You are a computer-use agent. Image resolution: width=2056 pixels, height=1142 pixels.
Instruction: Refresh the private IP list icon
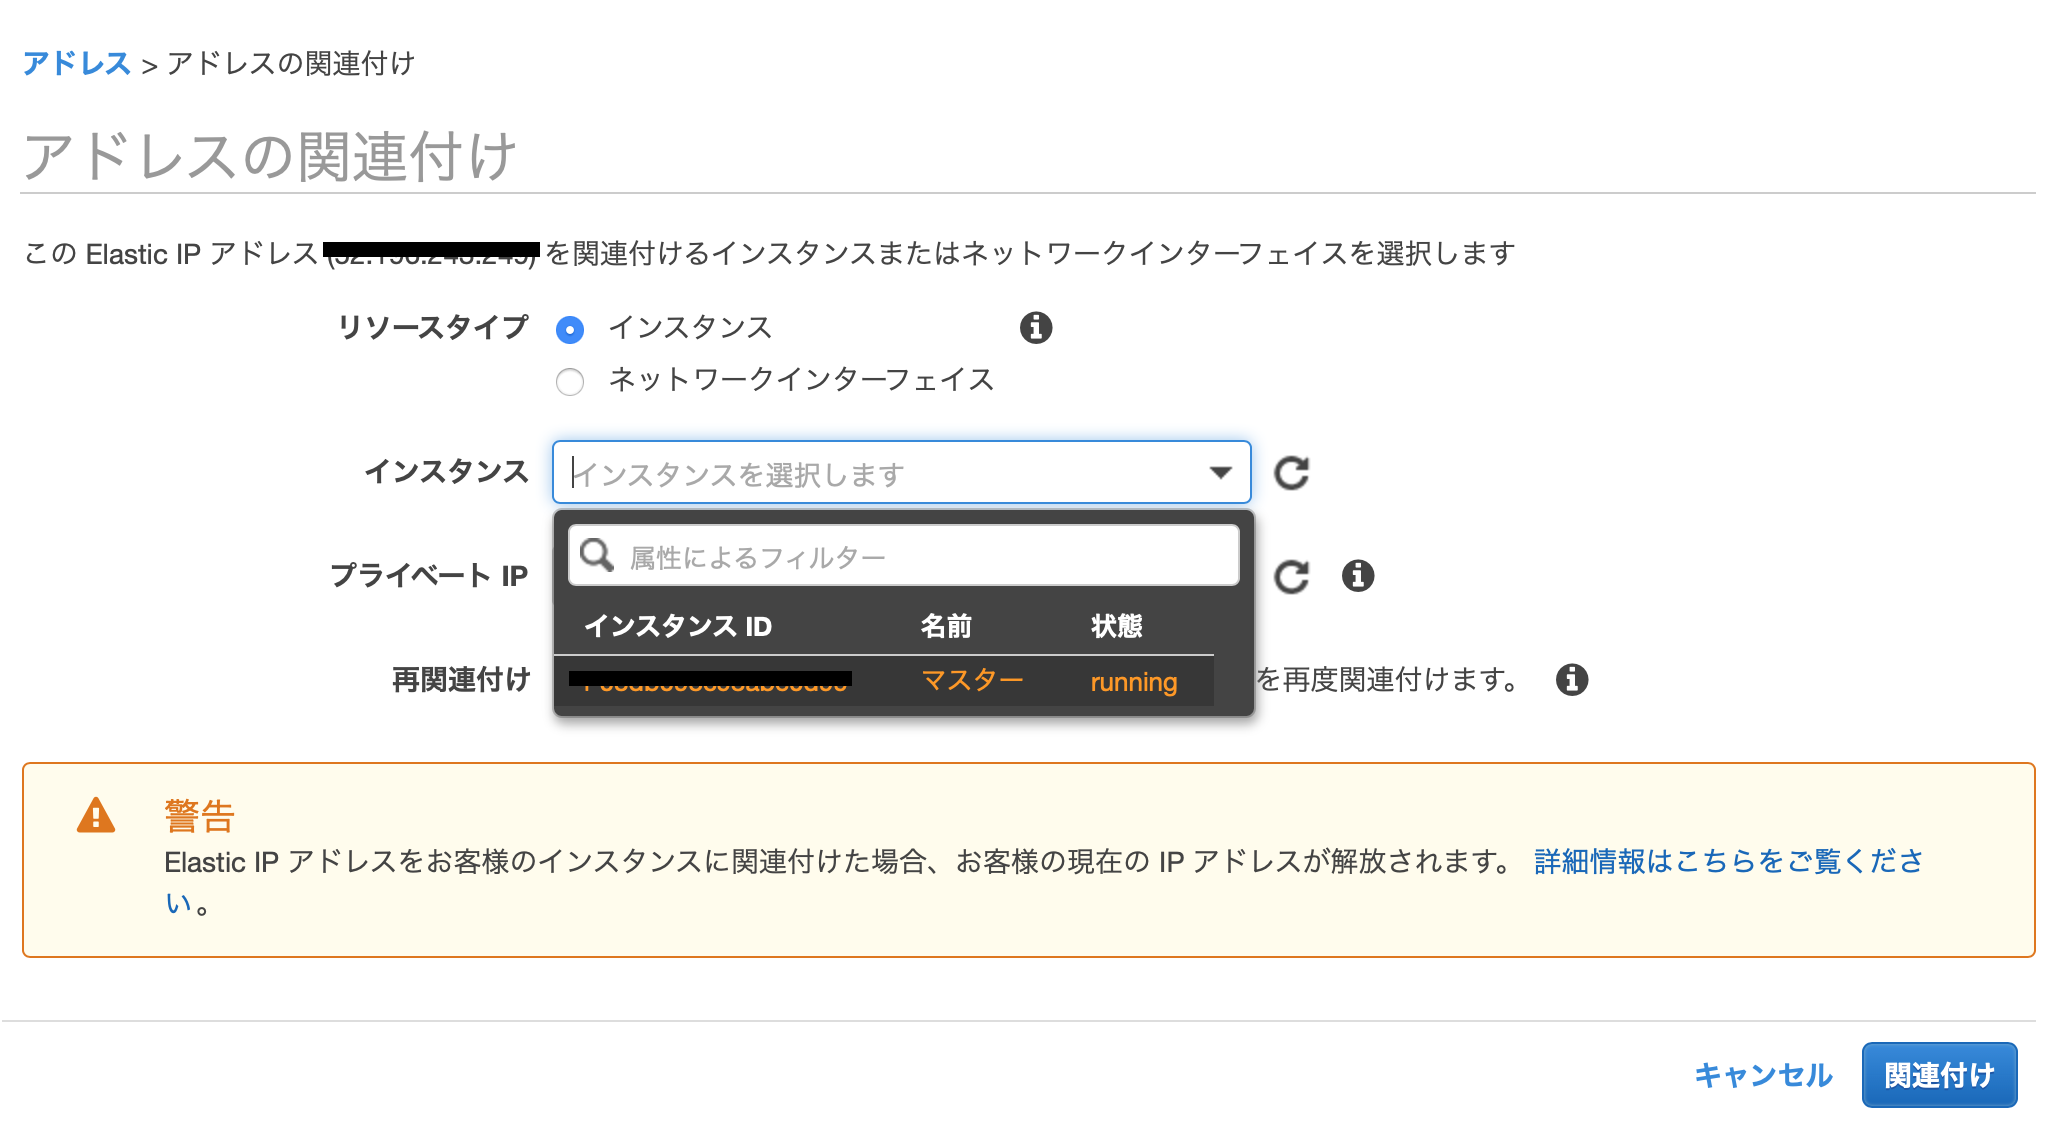coord(1292,576)
